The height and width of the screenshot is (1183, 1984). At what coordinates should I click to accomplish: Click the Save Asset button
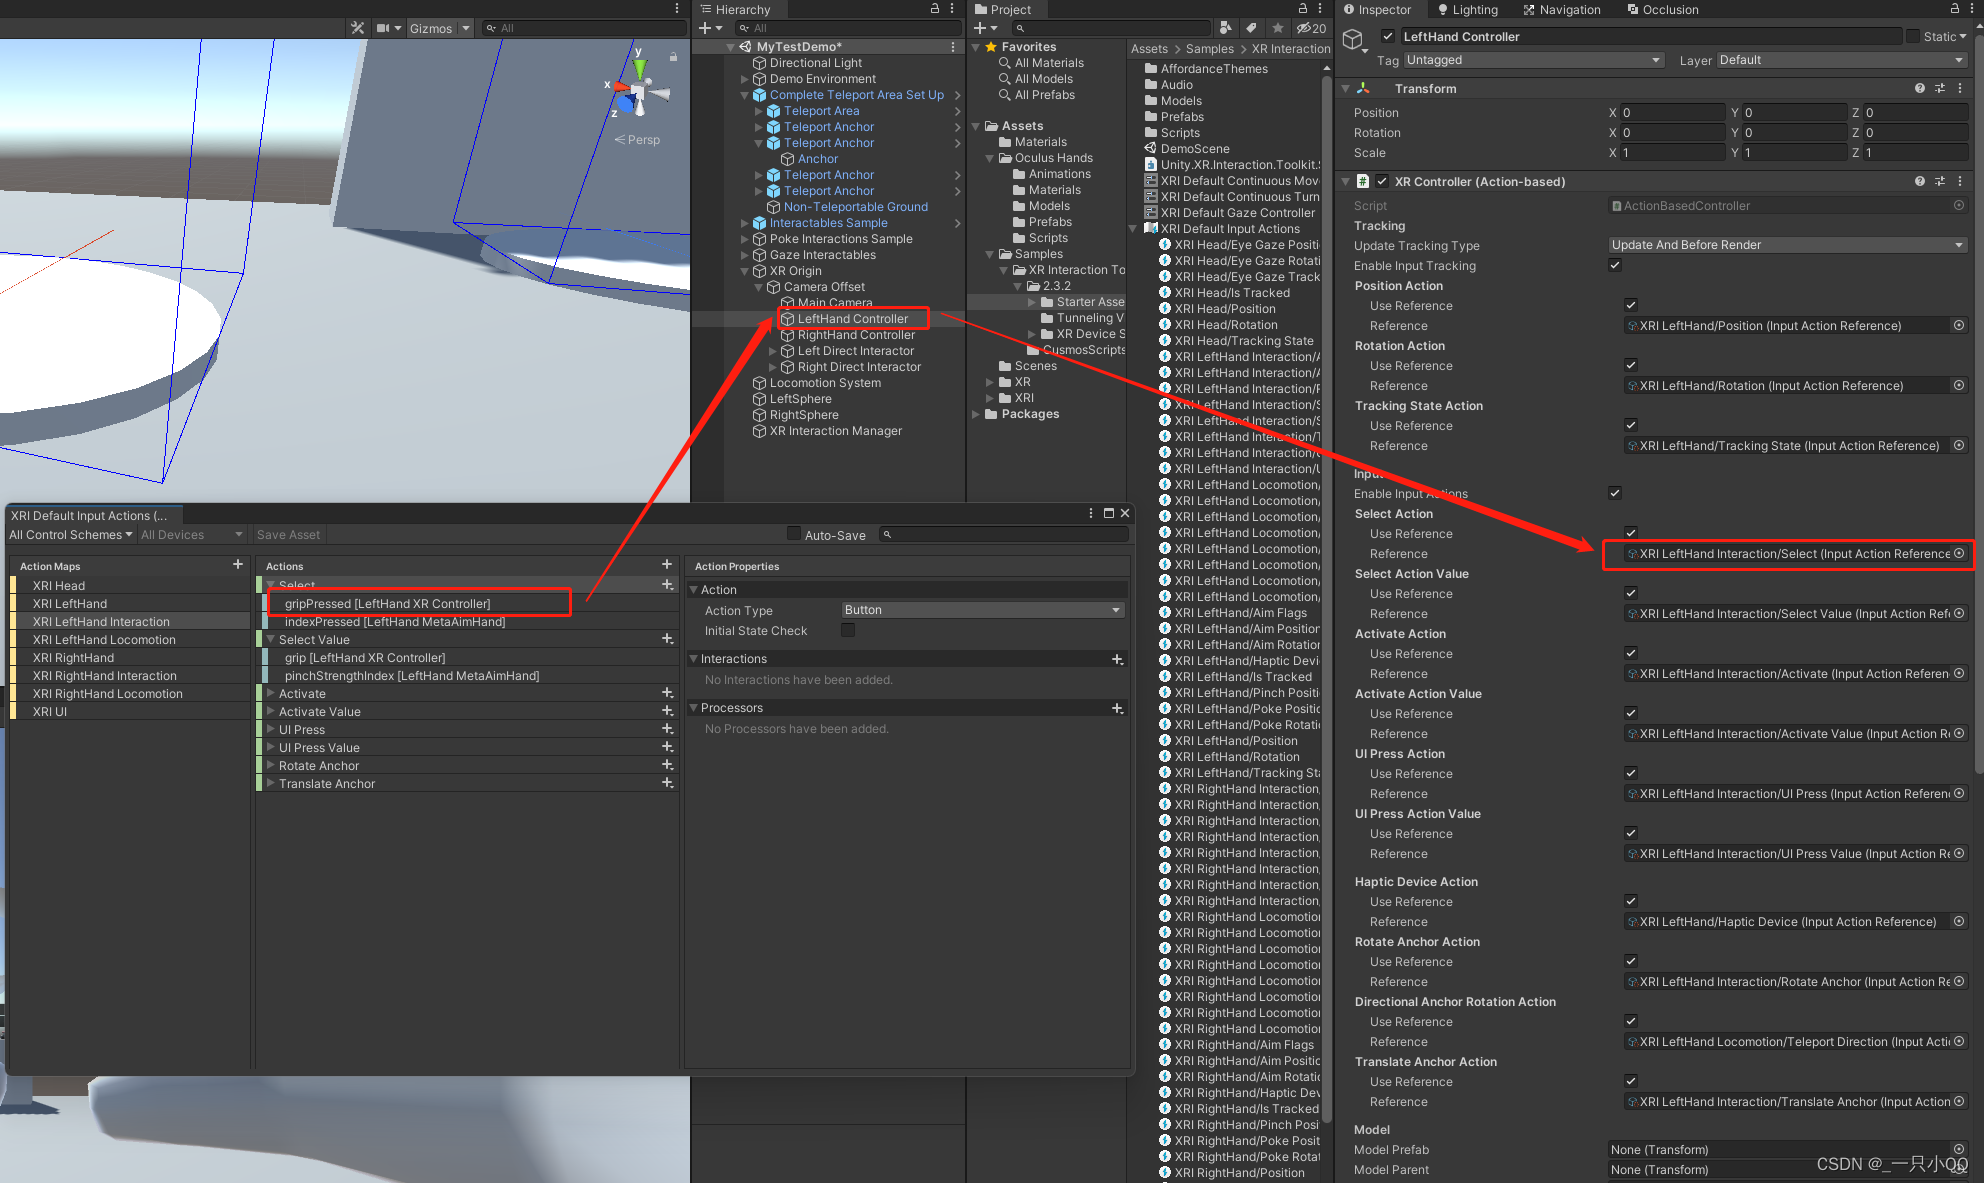[288, 535]
